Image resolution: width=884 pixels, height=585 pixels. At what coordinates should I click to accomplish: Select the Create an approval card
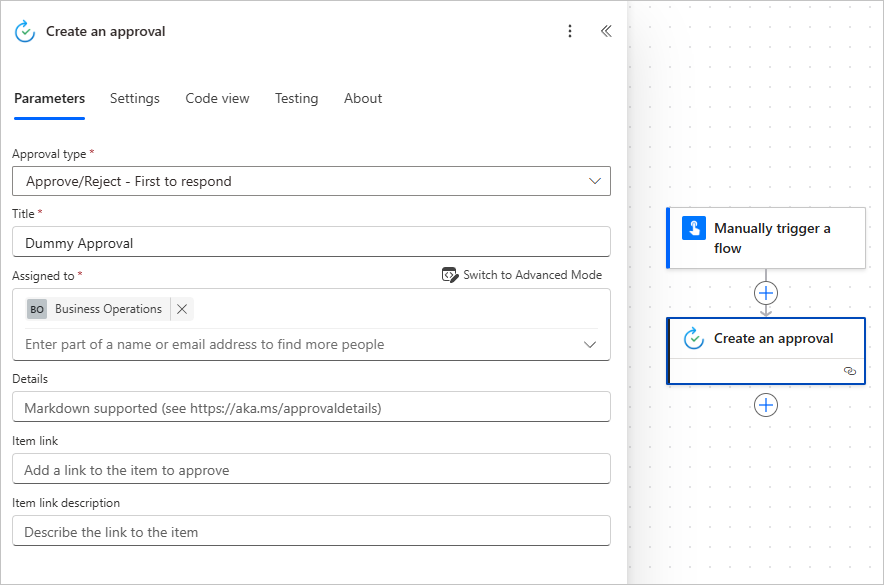766,351
